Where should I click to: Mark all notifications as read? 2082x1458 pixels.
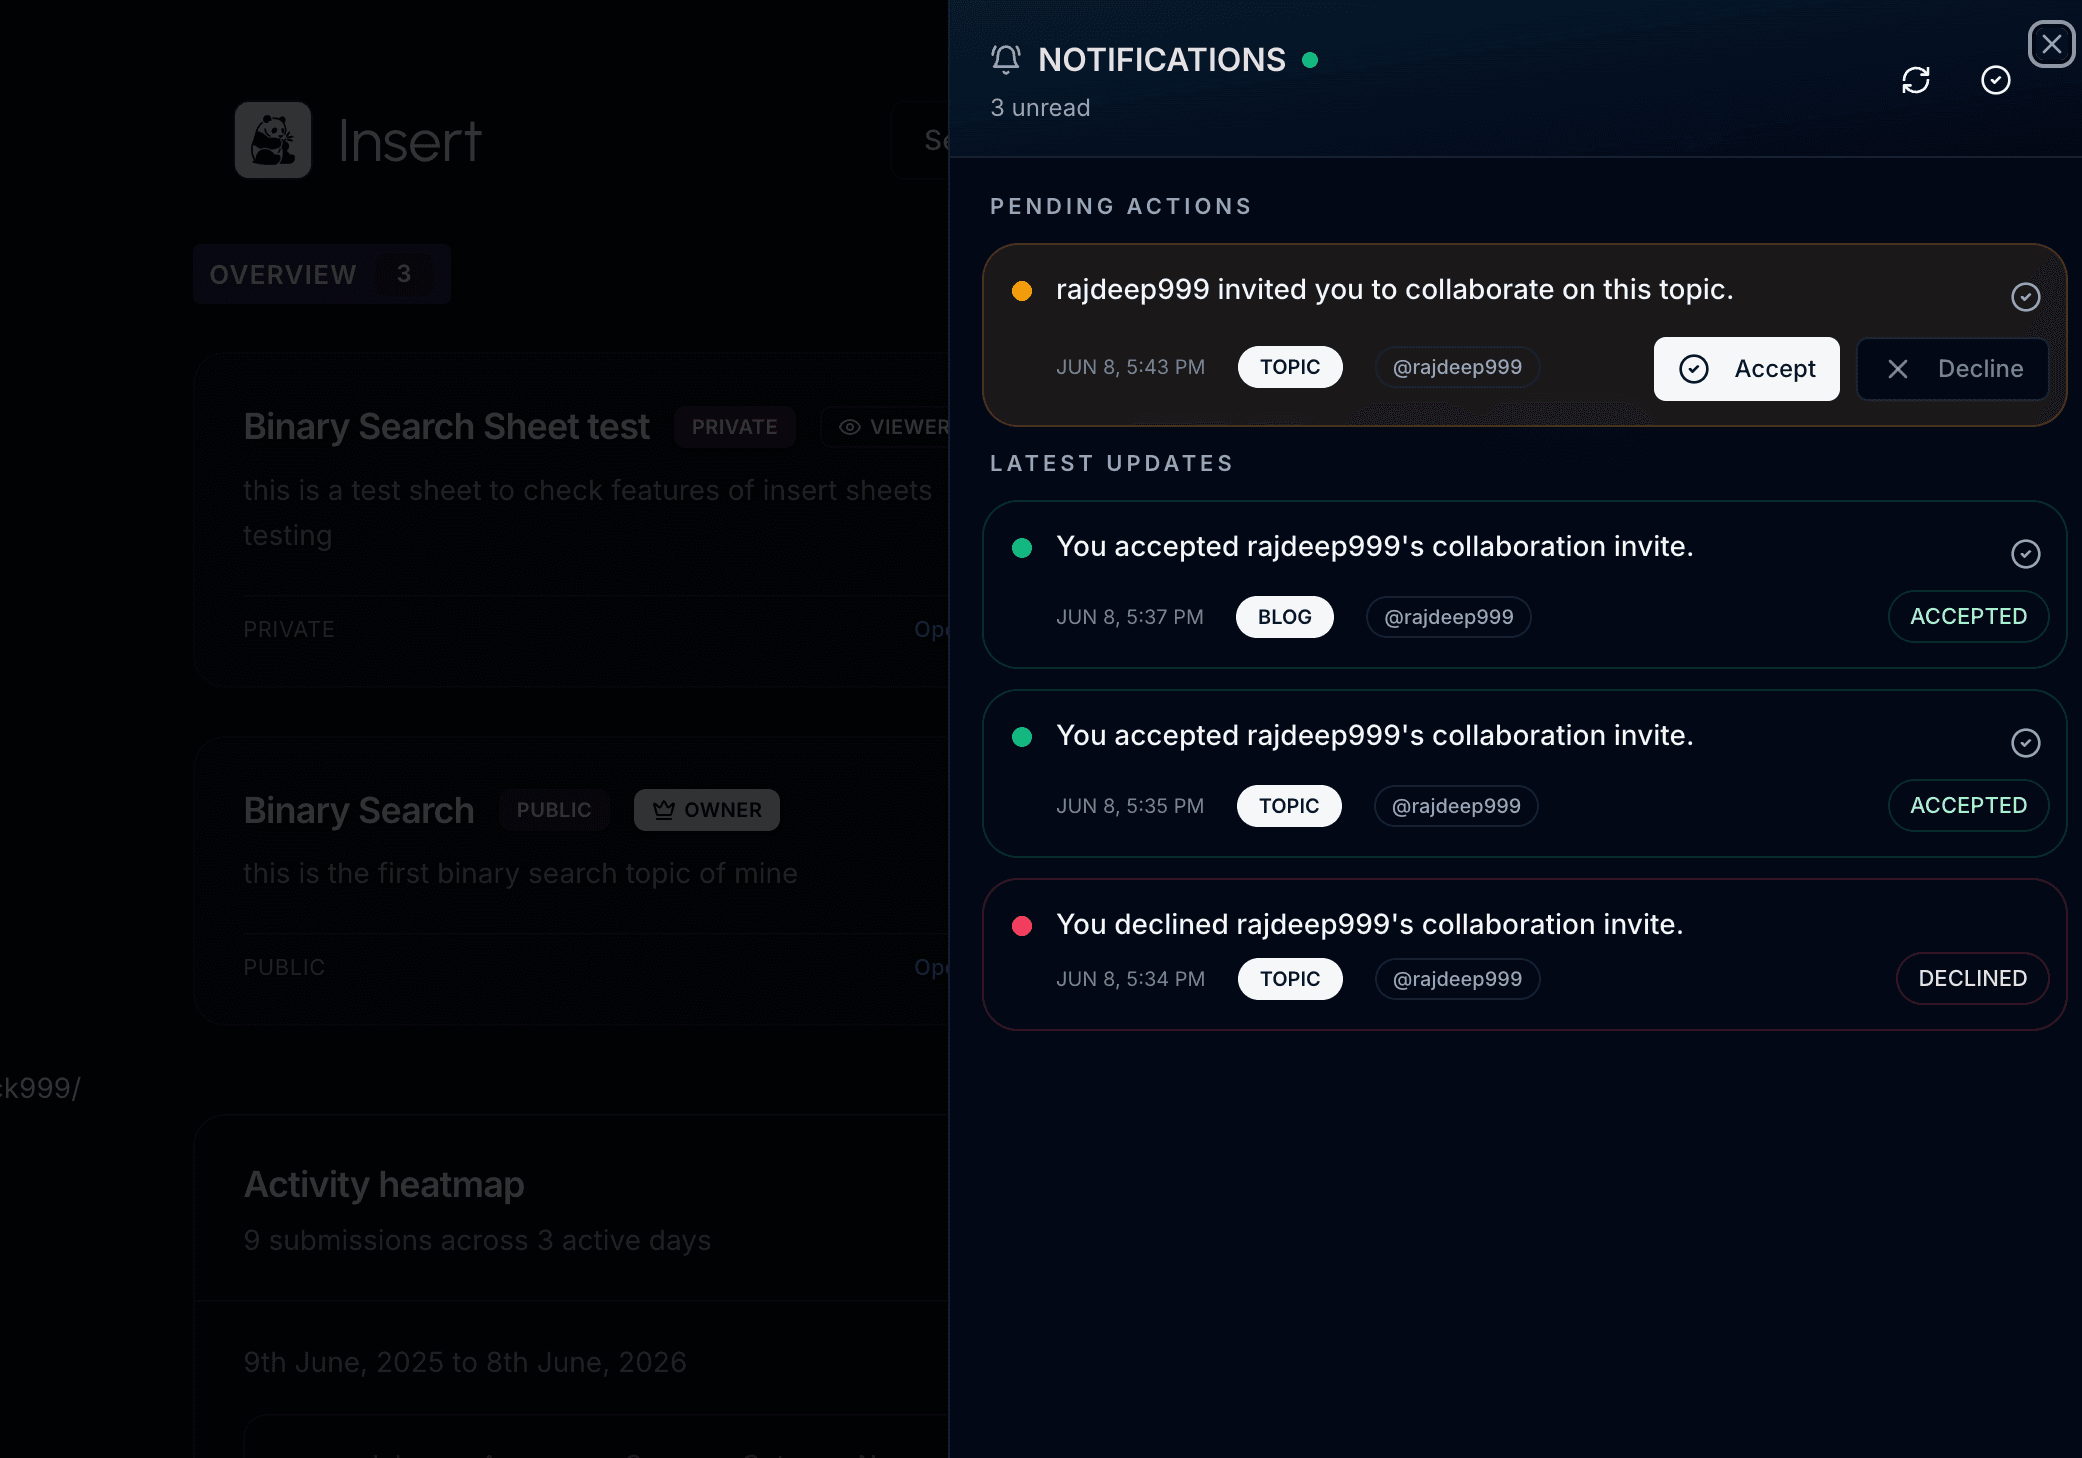[1996, 80]
